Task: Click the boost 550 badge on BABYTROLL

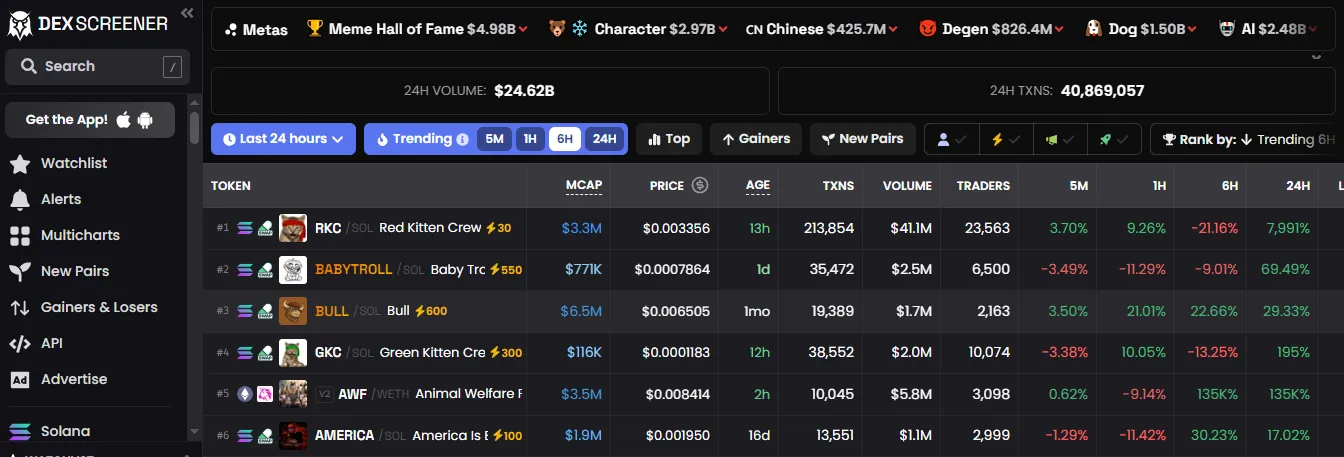Action: pyautogui.click(x=505, y=270)
